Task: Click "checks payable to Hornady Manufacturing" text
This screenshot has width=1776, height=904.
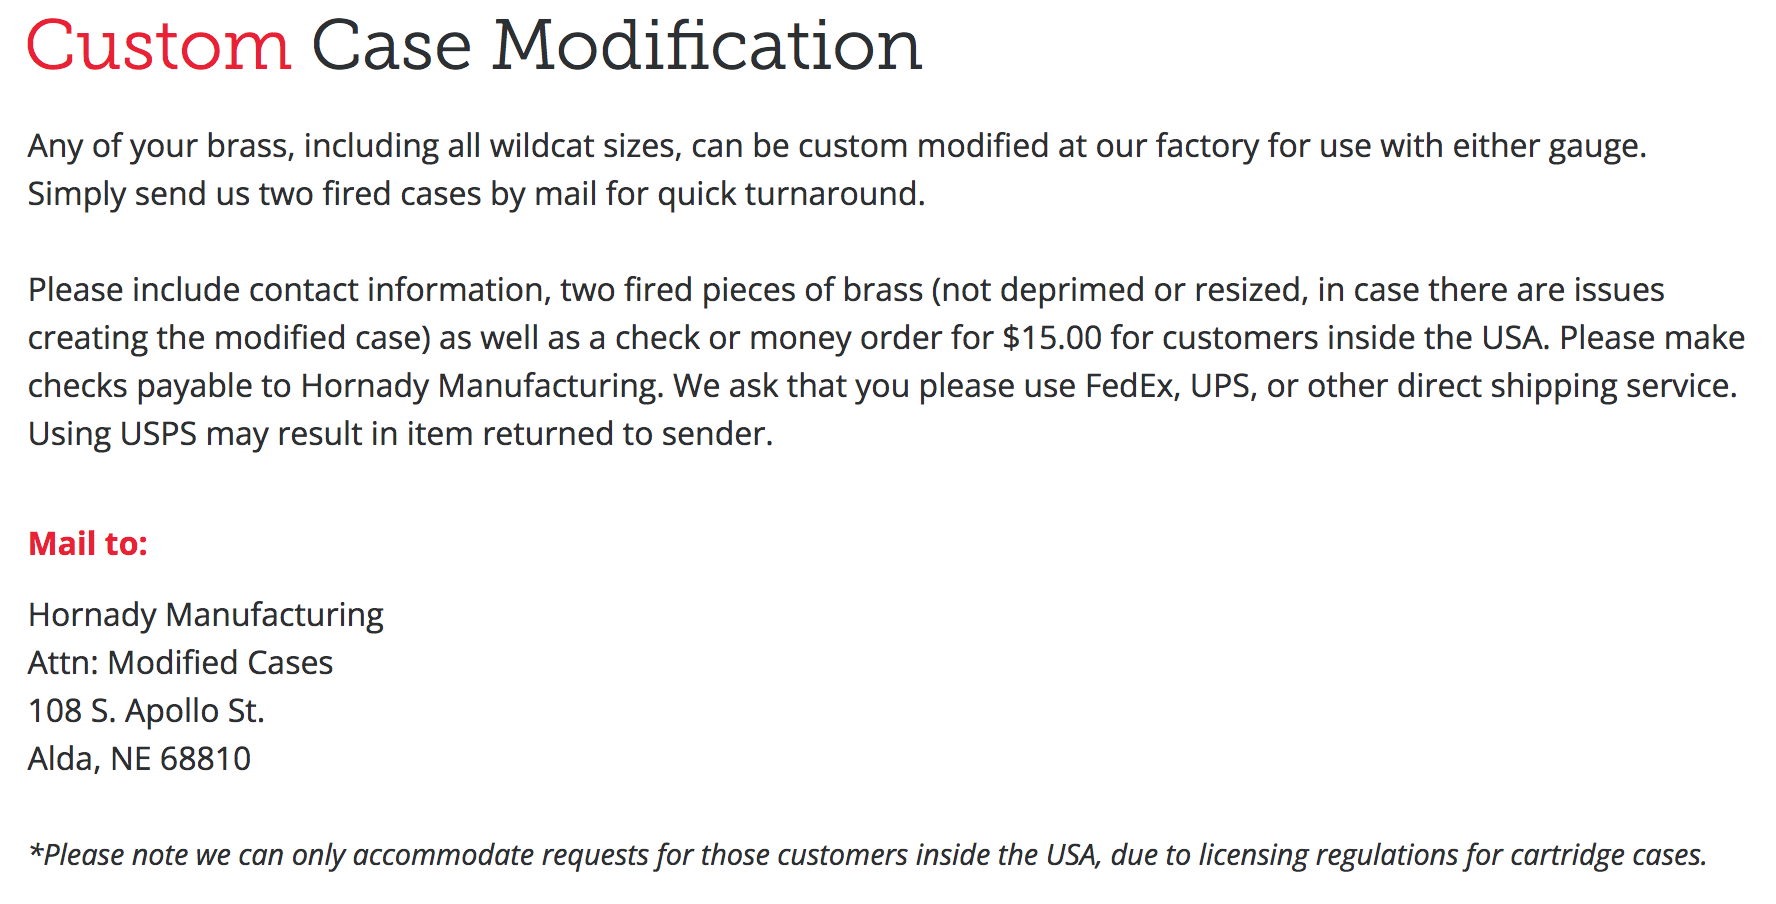Action: tap(344, 386)
